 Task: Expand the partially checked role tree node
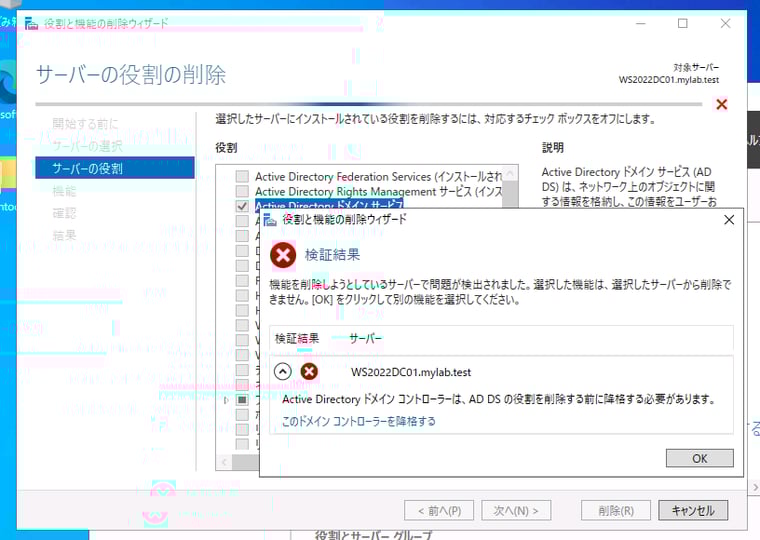point(226,400)
